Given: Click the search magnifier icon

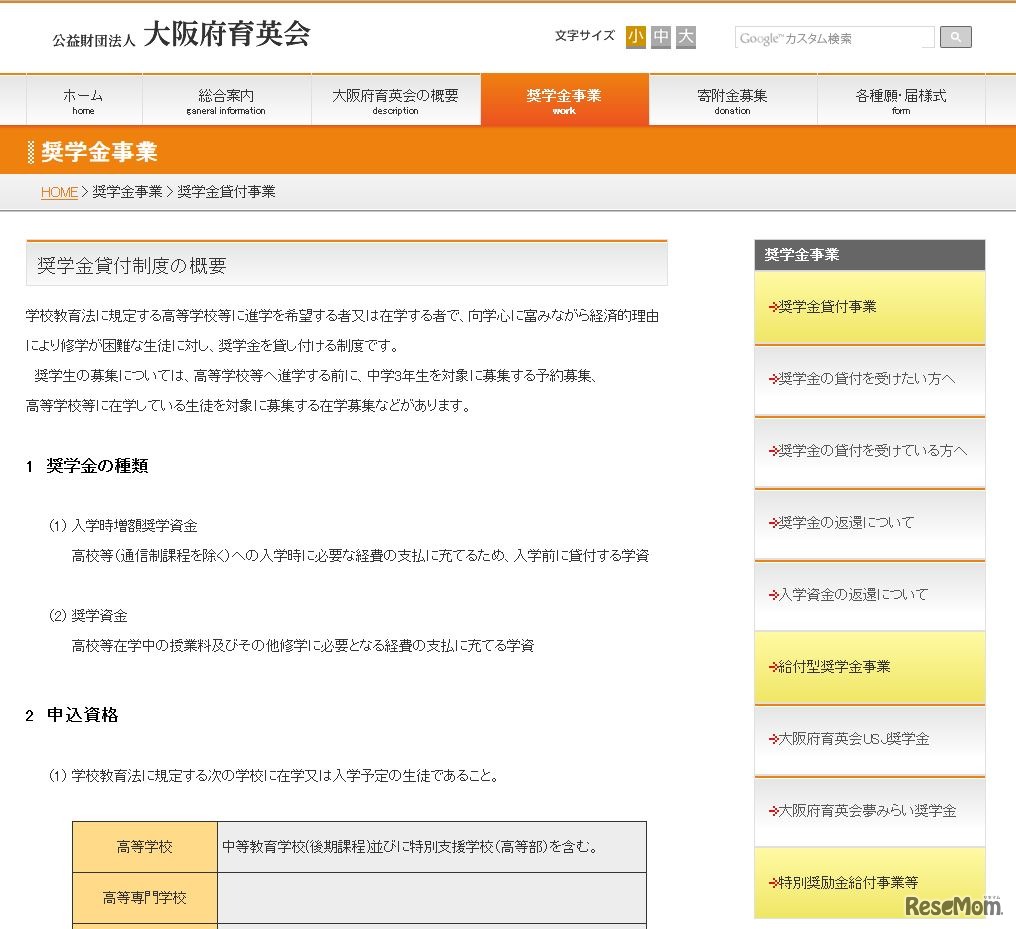Looking at the screenshot, I should [954, 37].
